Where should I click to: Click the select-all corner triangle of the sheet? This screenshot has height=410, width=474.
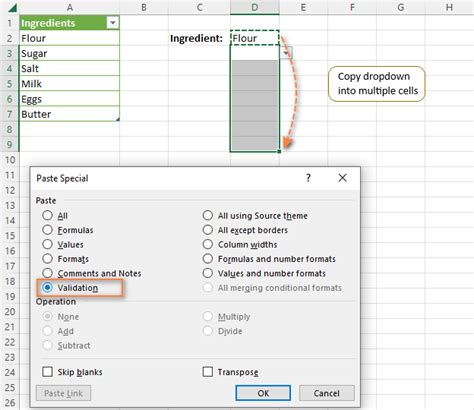click(x=12, y=7)
